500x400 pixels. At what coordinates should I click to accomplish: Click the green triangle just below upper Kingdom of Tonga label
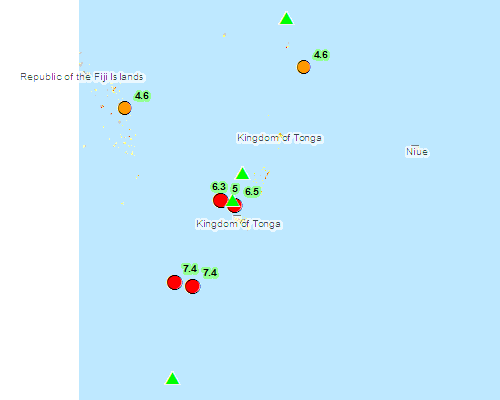point(242,174)
